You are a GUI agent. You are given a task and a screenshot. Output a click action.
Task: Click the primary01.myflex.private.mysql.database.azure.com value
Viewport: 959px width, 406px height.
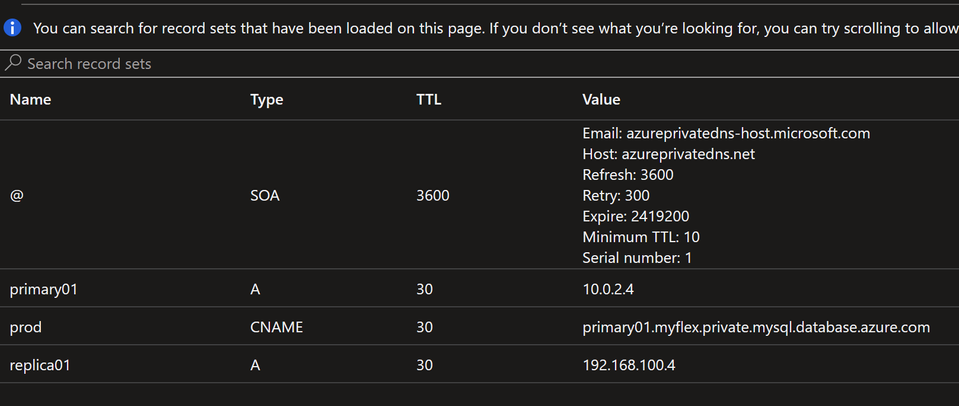click(756, 327)
